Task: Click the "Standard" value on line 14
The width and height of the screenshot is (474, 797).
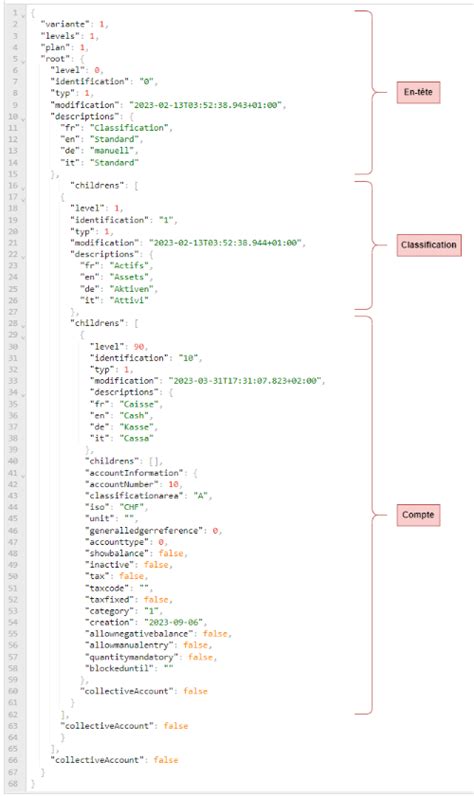Action: (114, 163)
